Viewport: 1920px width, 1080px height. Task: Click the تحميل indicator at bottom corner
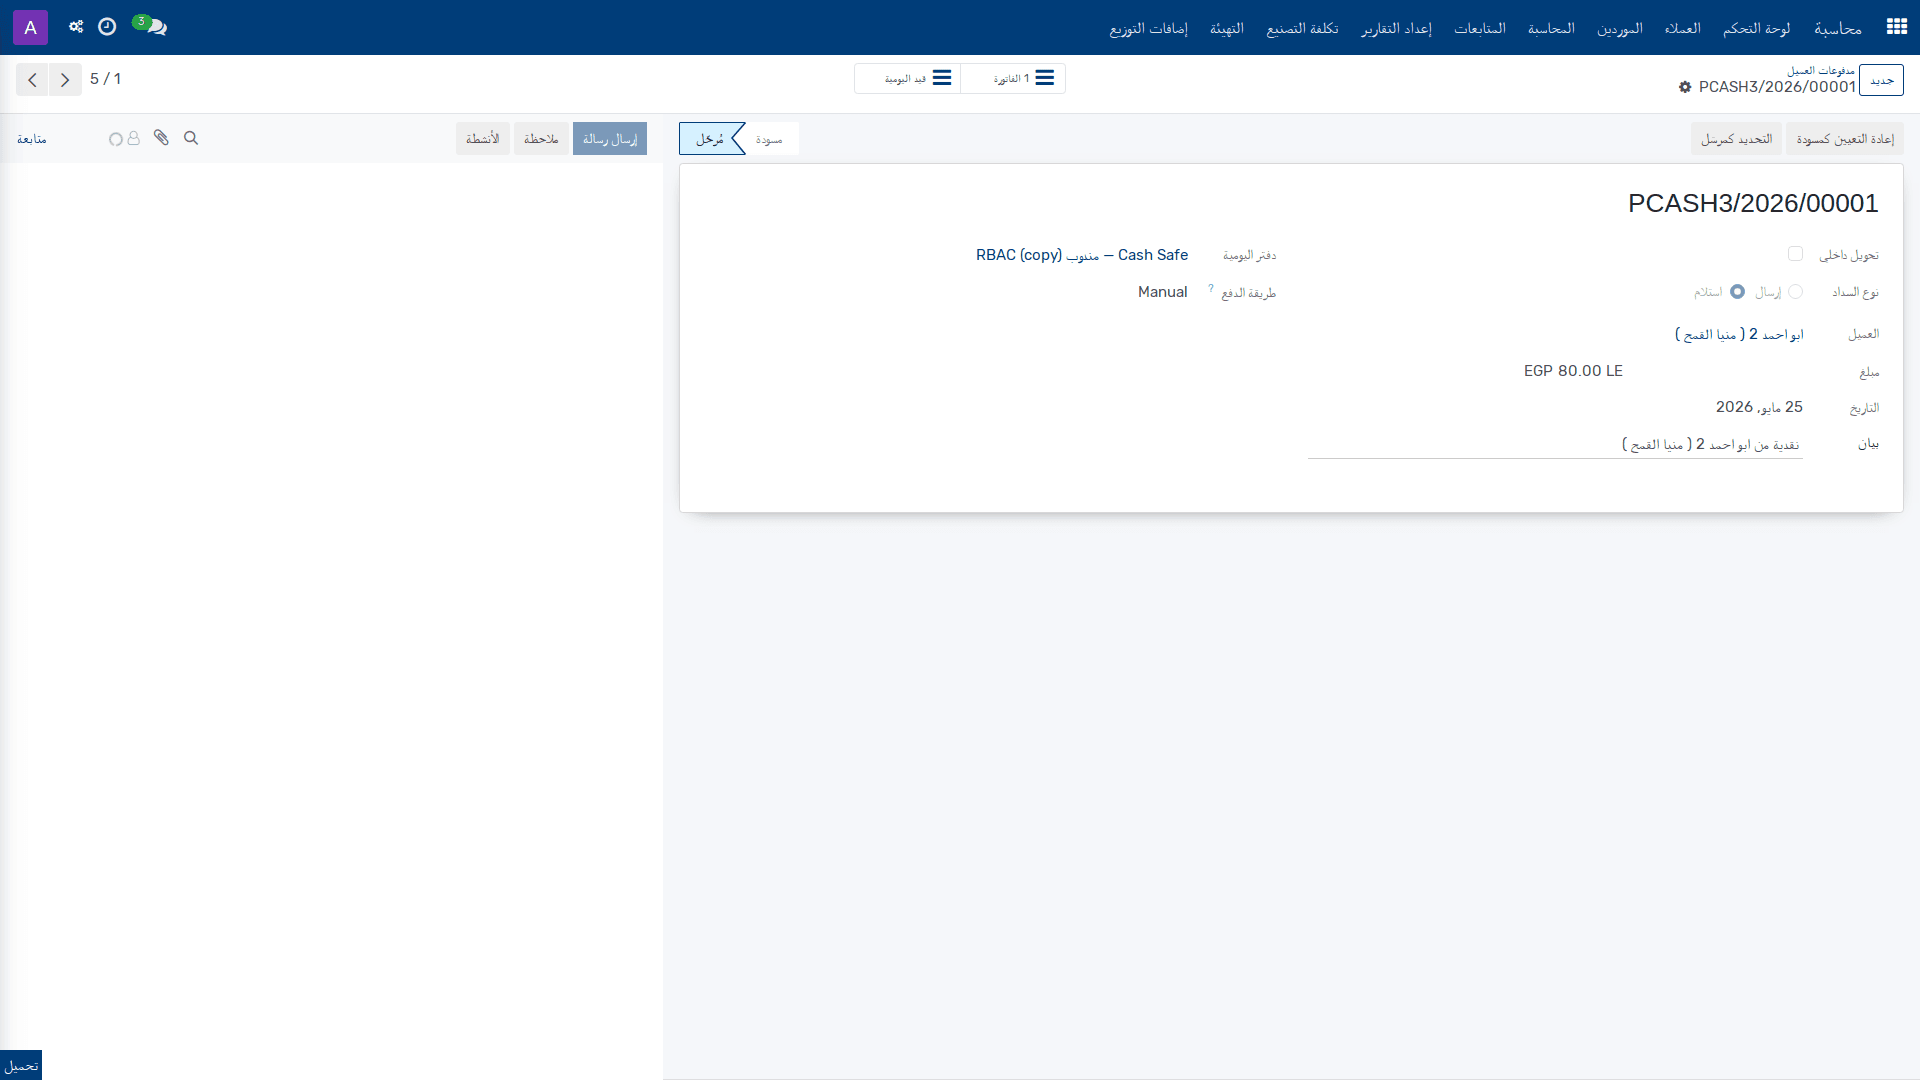click(x=21, y=1066)
